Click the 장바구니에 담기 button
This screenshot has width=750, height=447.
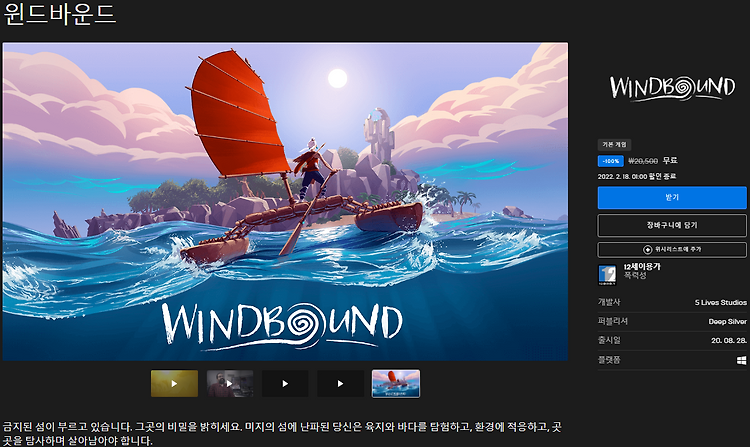(x=672, y=225)
